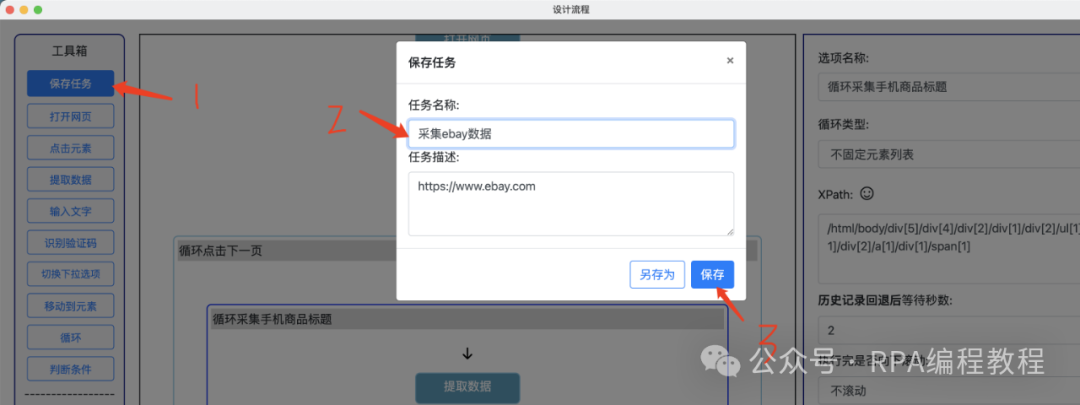The height and width of the screenshot is (405, 1080).
Task: Select the 移动到元素 tool
Action: (70, 306)
